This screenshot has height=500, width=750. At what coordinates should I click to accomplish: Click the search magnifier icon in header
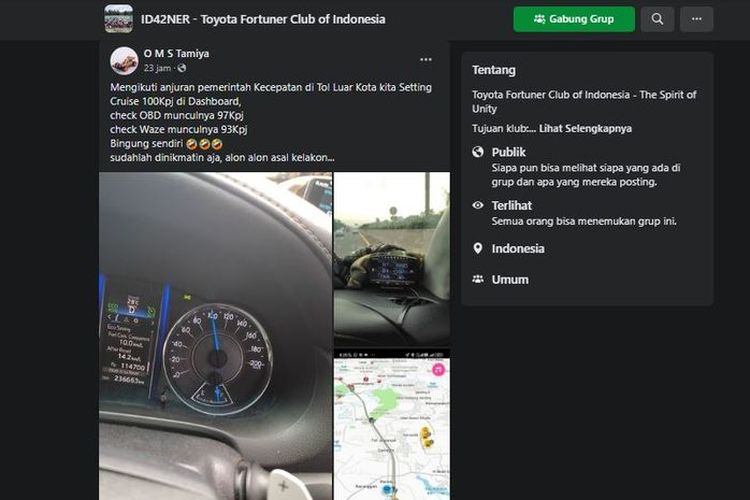[x=657, y=19]
